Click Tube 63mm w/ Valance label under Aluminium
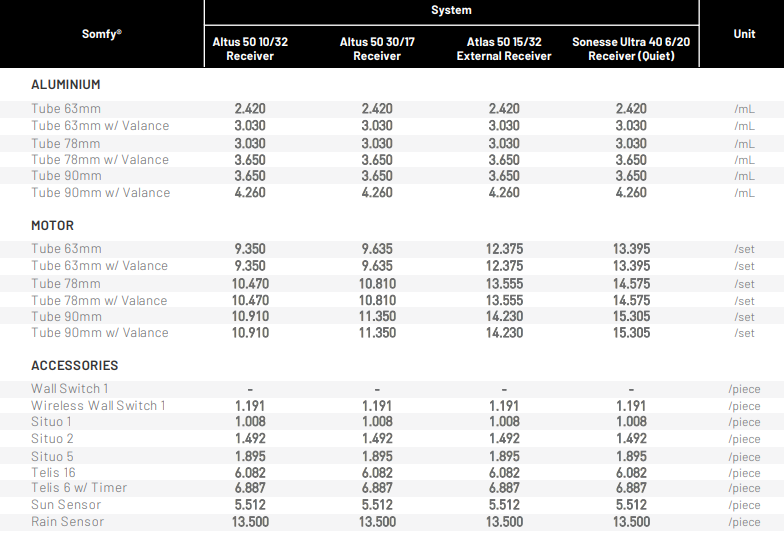The image size is (784, 535). 100,126
